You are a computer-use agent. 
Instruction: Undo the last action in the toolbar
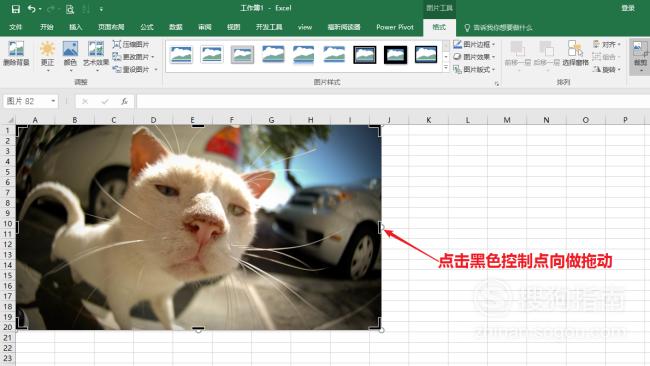click(32, 9)
